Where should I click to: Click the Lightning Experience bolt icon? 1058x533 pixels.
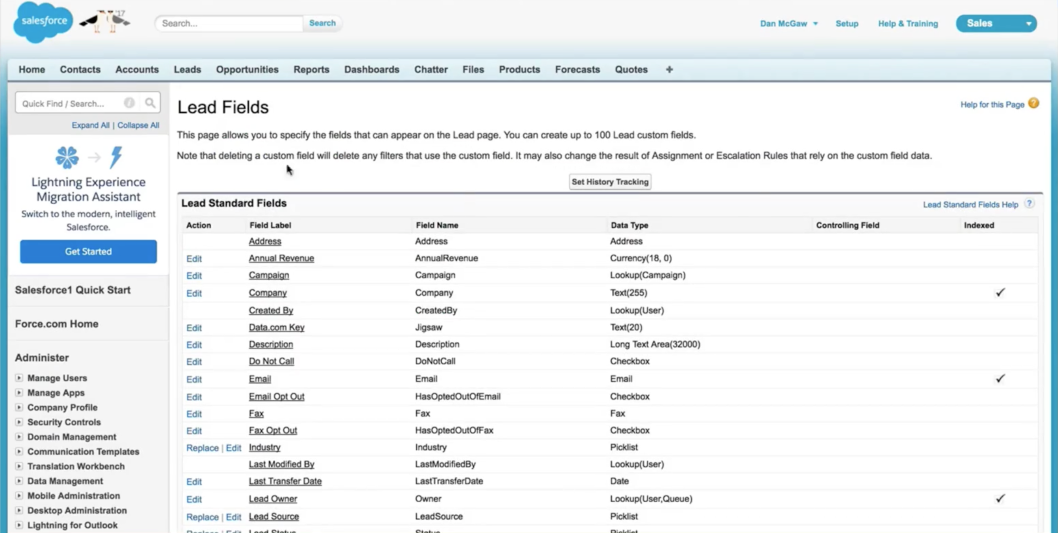pos(116,157)
